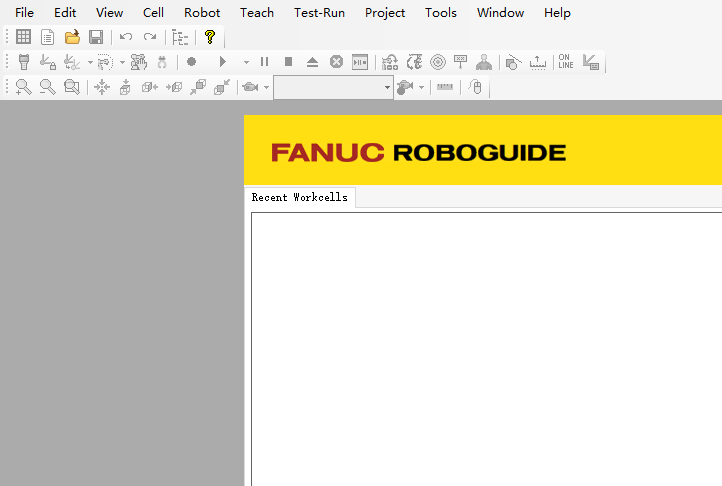Open the File menu

24,13
